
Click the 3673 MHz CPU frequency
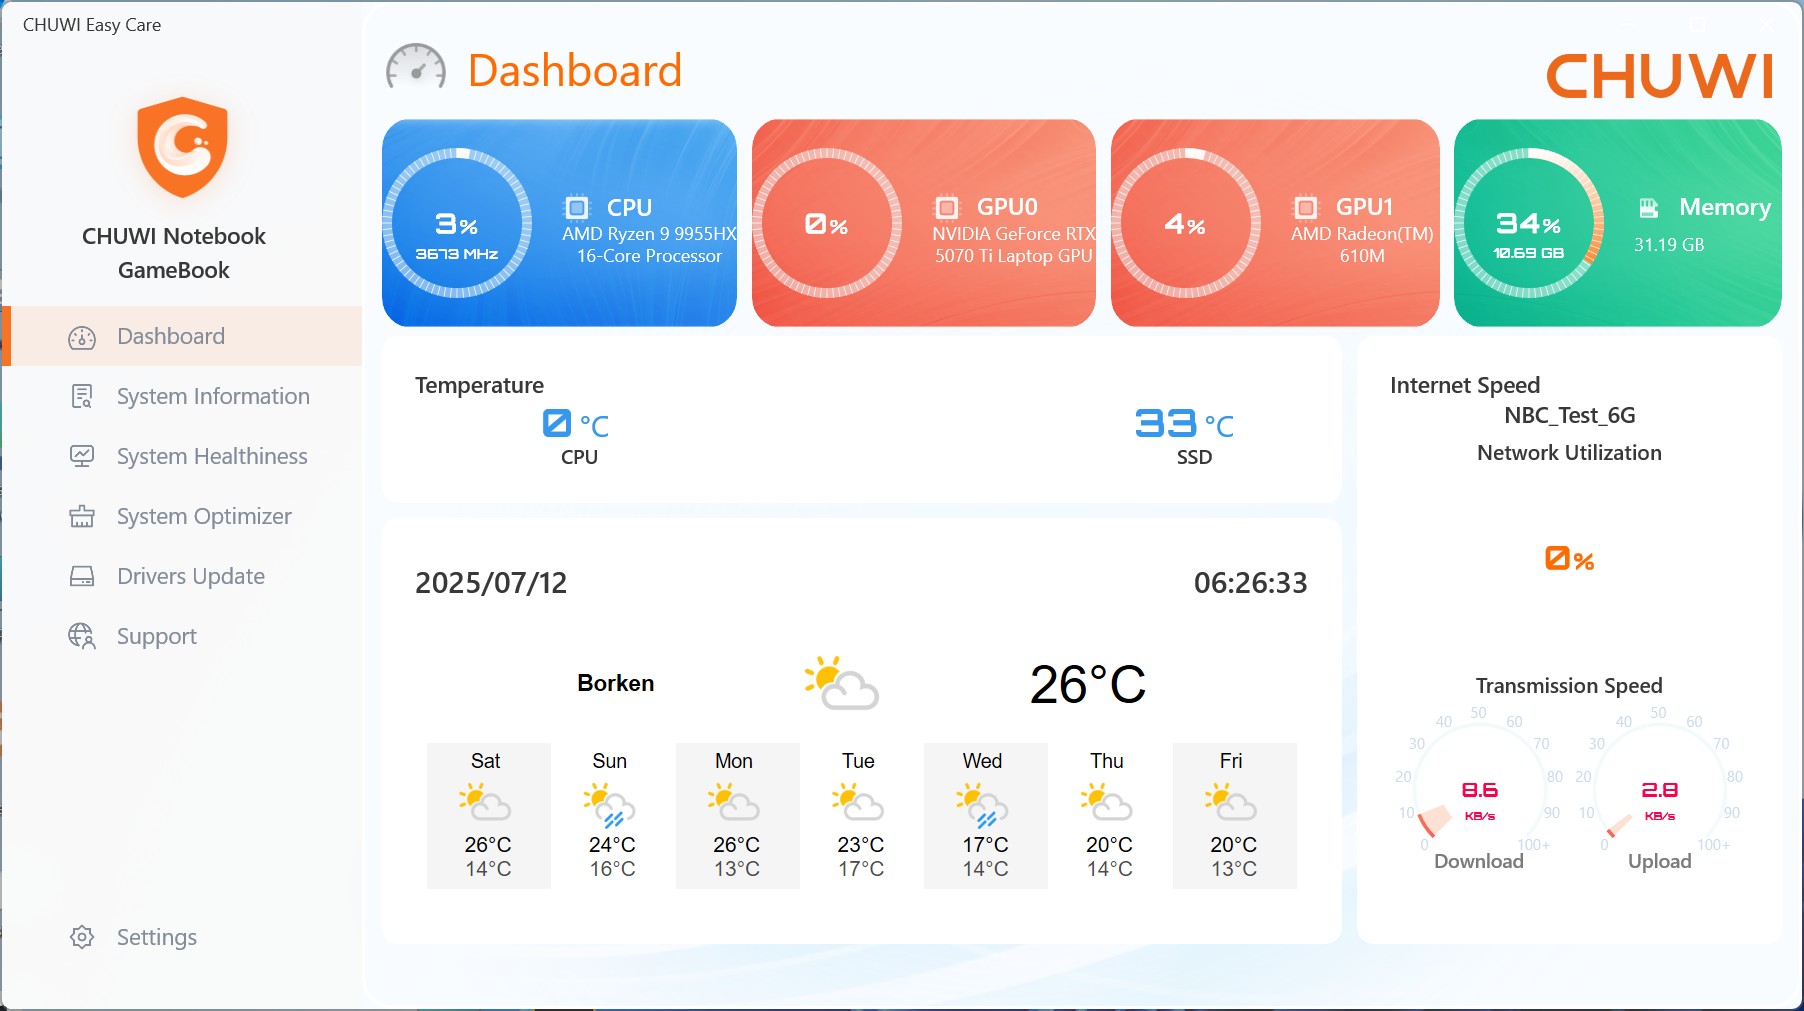point(457,254)
